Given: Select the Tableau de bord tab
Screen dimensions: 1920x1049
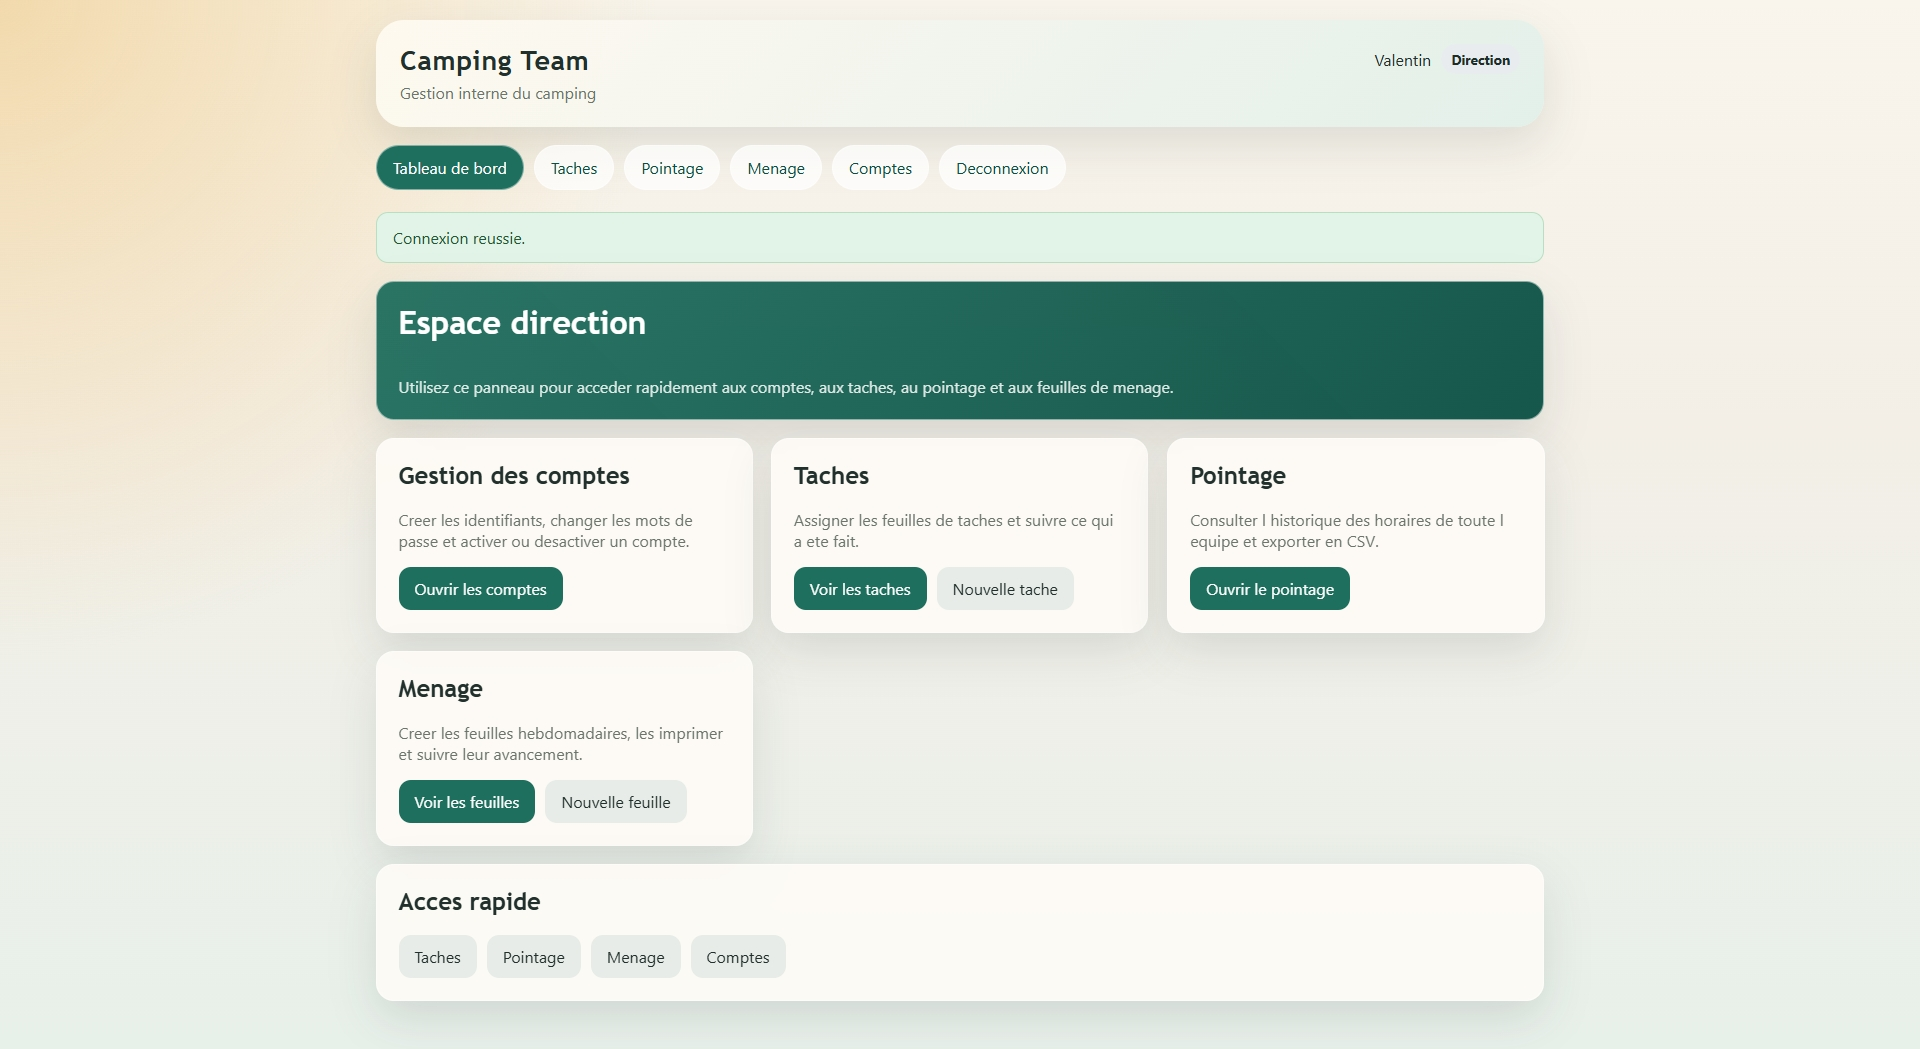Looking at the screenshot, I should click(x=449, y=168).
